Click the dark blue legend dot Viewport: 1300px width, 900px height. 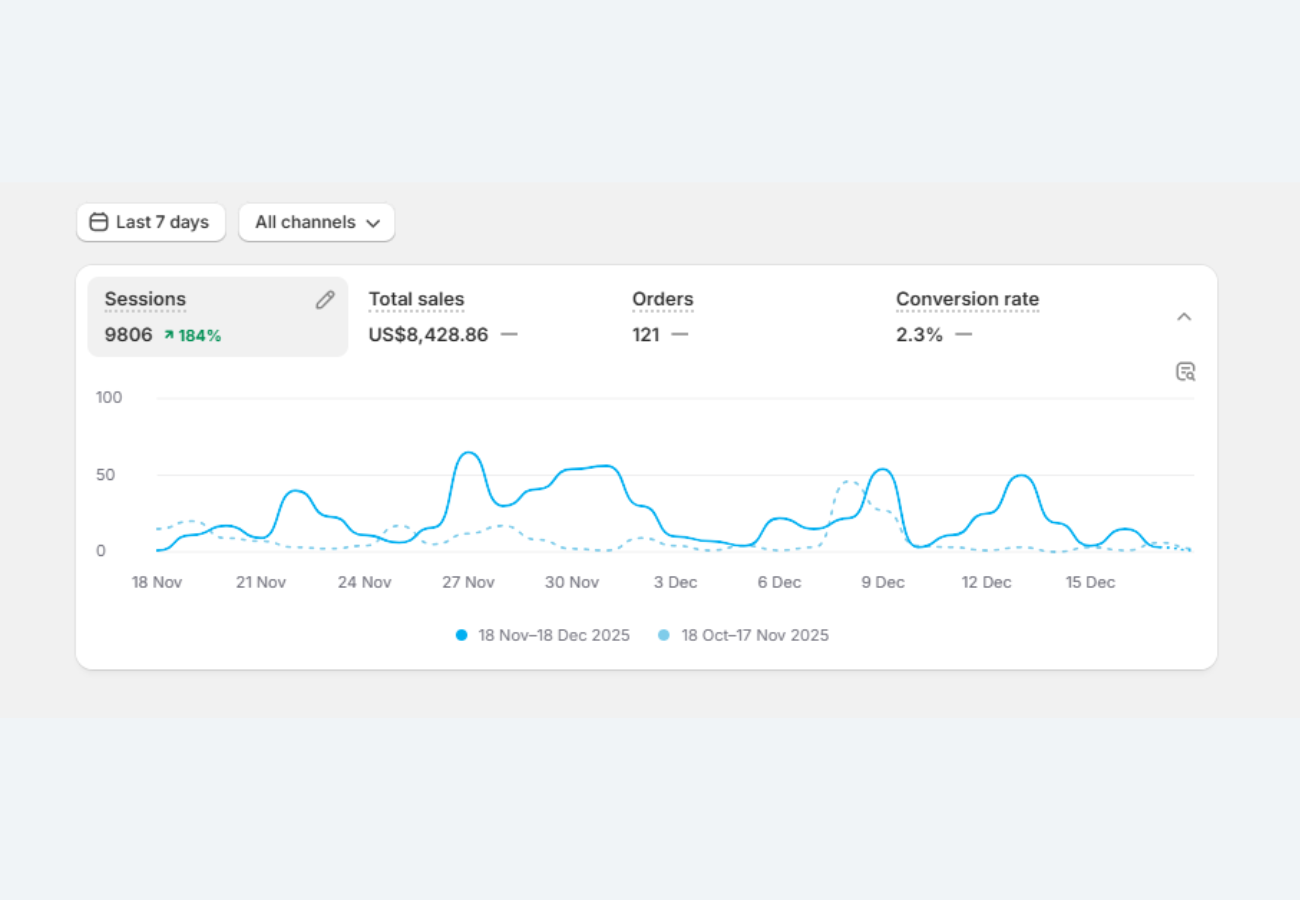pos(461,635)
